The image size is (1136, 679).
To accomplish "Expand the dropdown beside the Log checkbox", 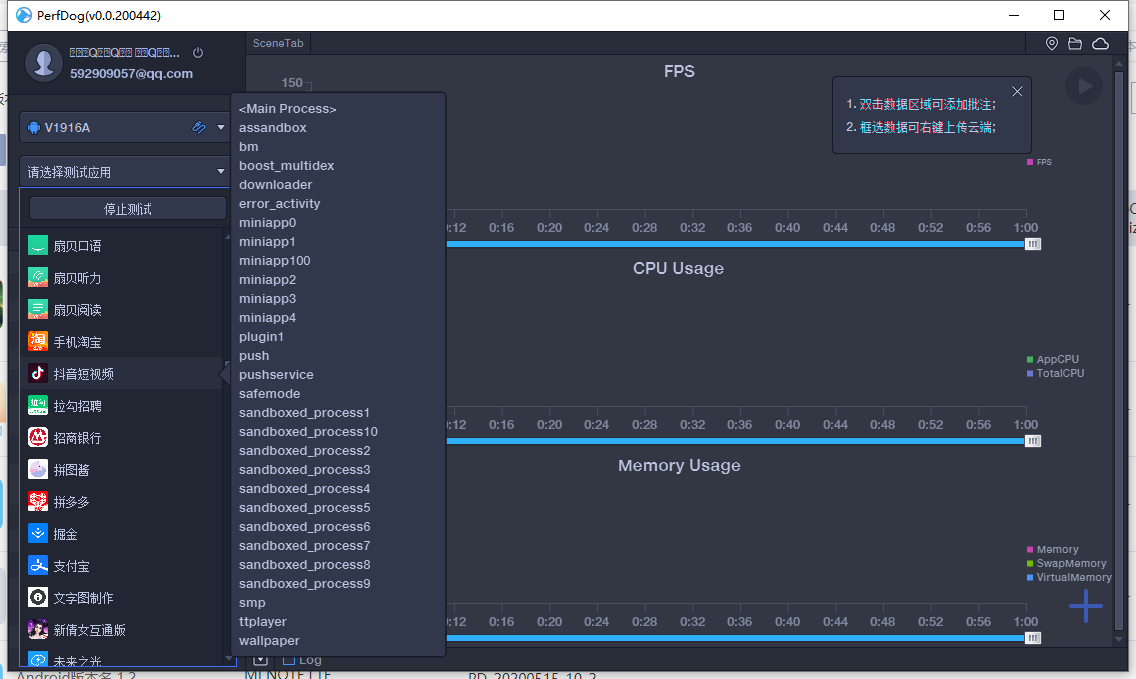I will 261,660.
